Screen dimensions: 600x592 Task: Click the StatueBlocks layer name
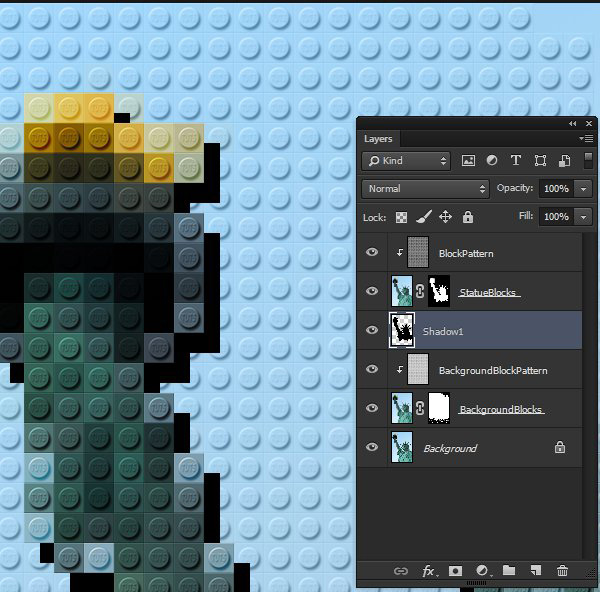tap(489, 292)
